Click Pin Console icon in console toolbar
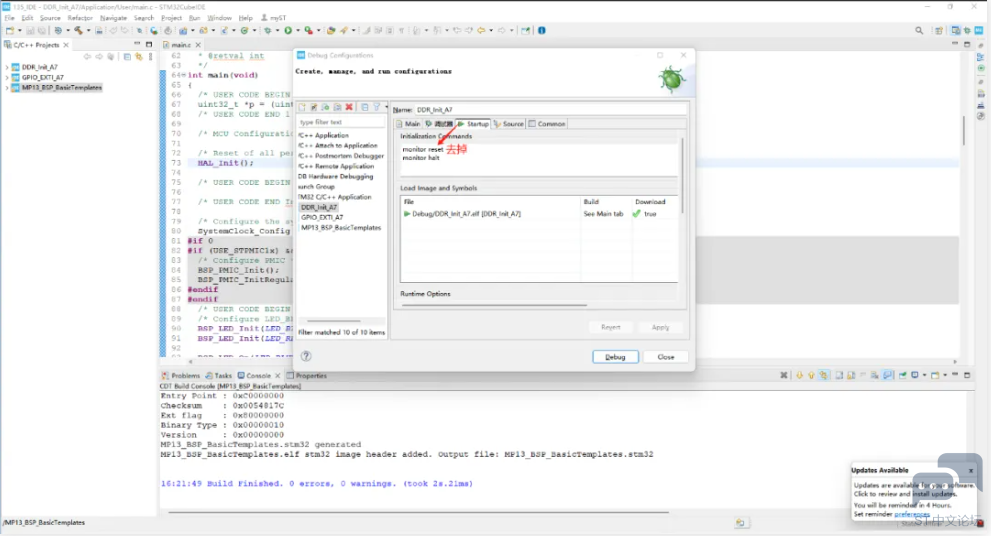The height and width of the screenshot is (536, 991). (x=903, y=375)
